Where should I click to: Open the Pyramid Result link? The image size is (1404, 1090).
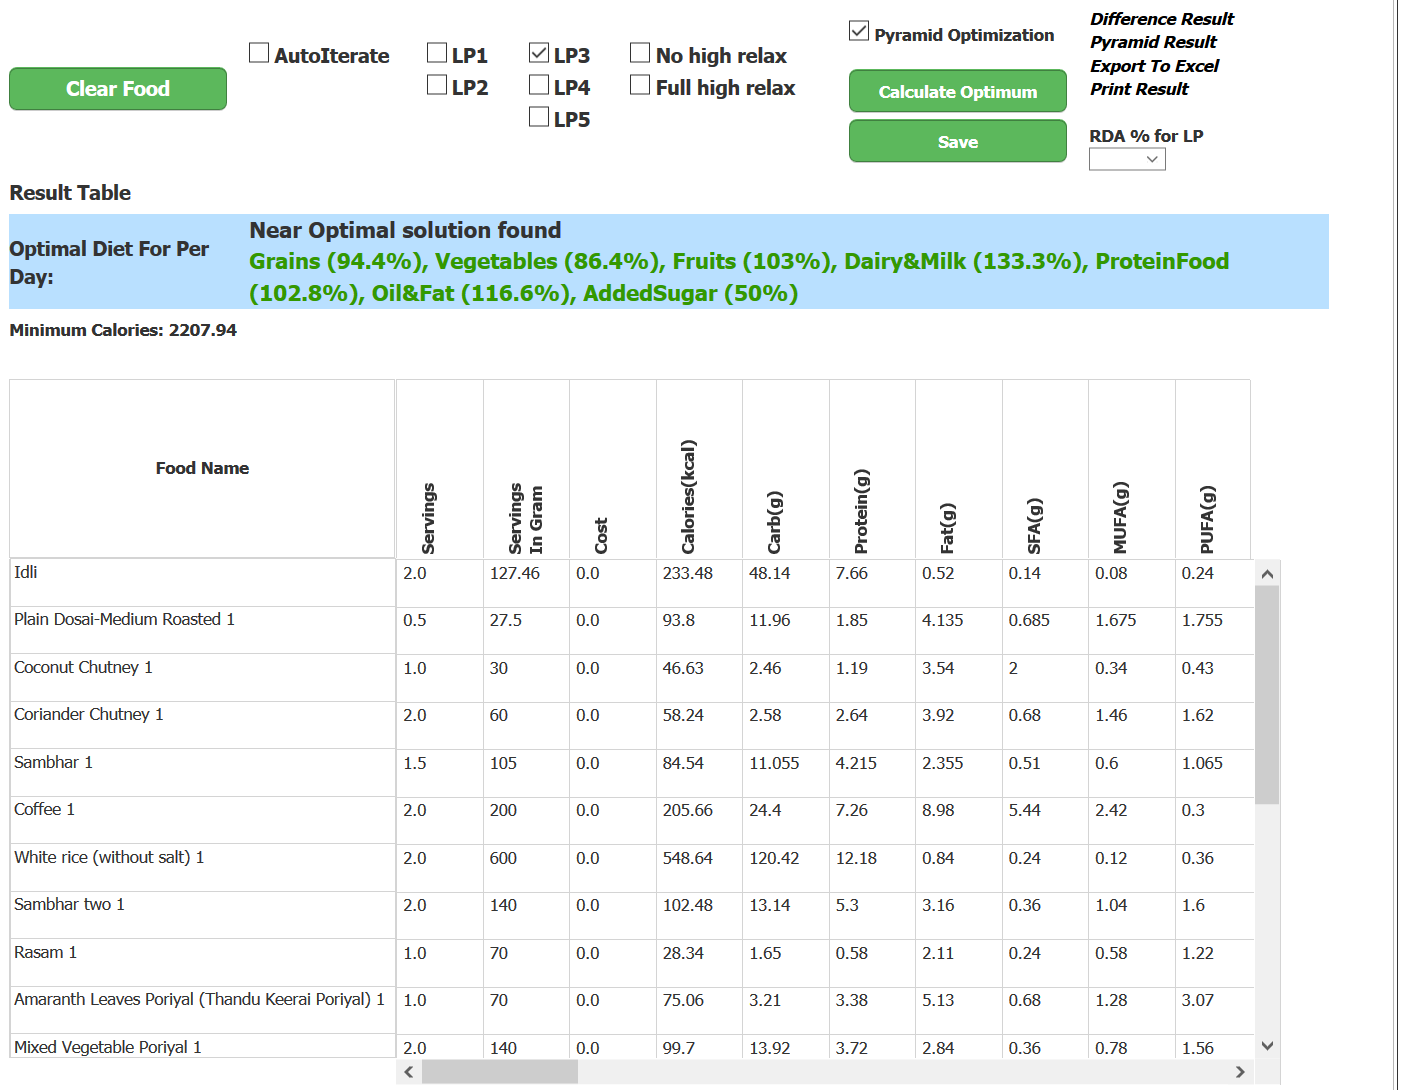[1153, 42]
